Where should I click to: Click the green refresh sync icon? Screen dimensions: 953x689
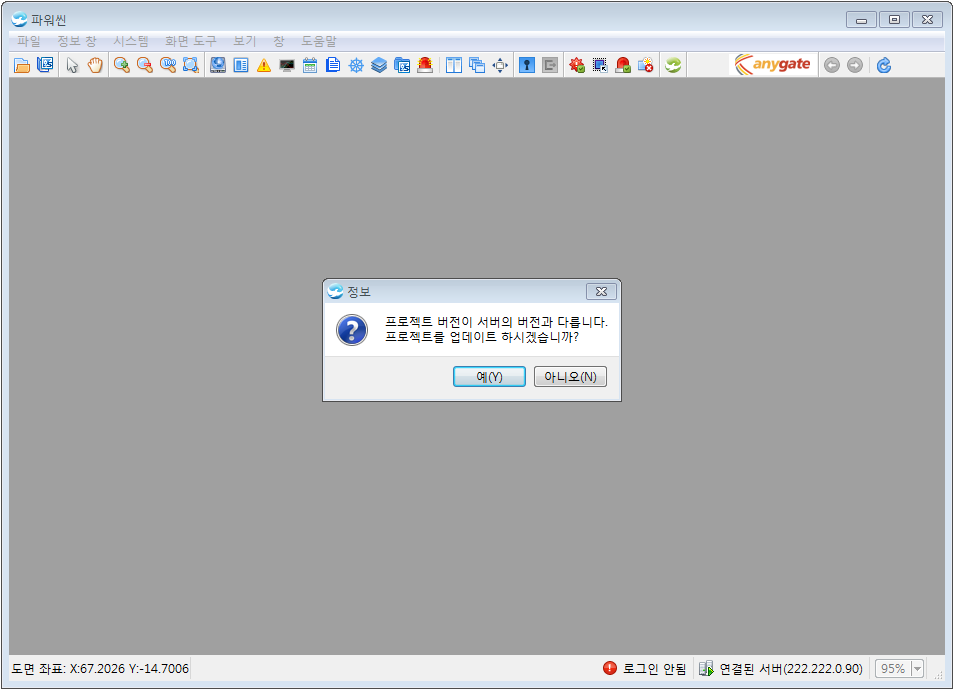pyautogui.click(x=673, y=65)
